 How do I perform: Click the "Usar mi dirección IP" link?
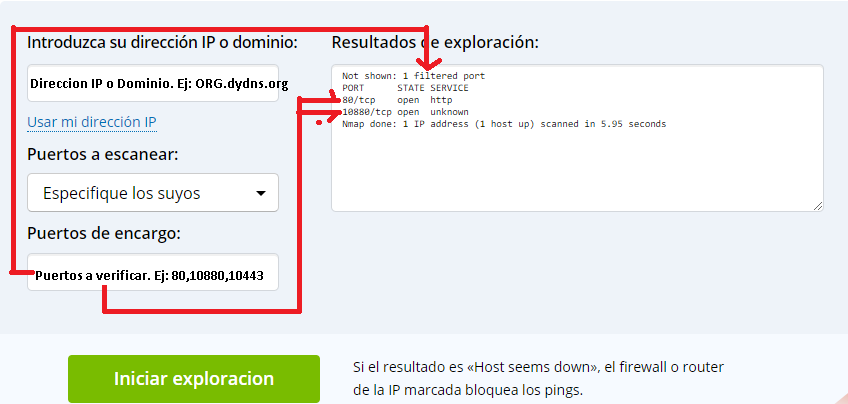91,122
